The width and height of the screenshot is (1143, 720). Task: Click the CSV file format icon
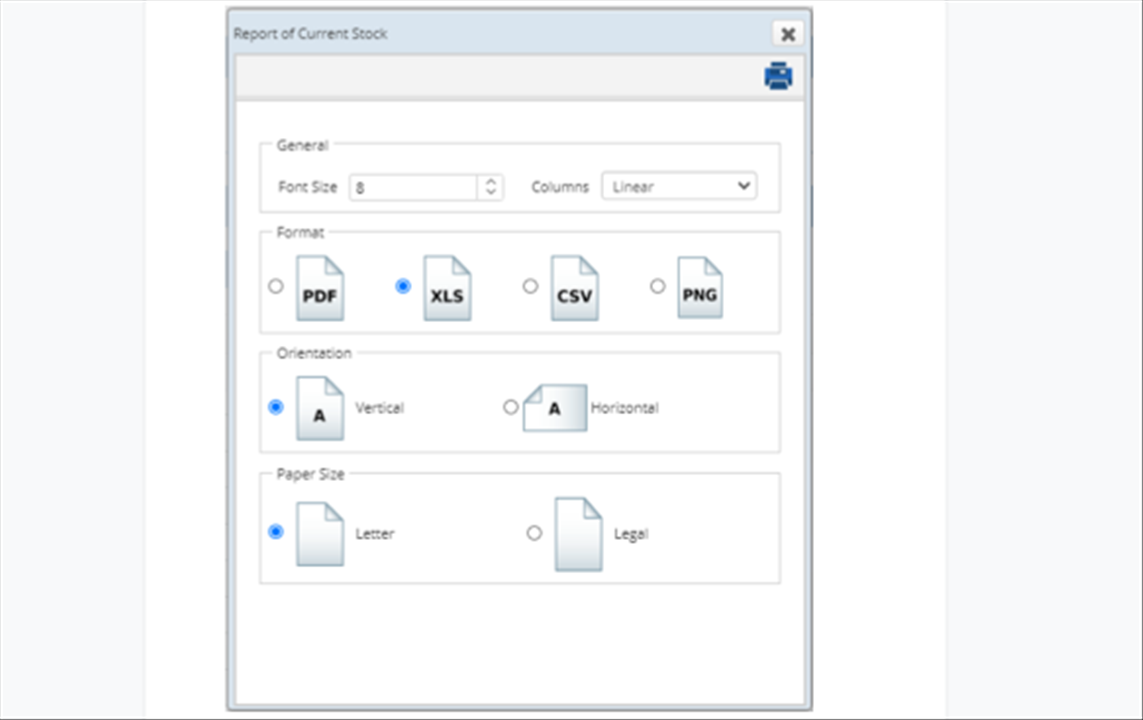(x=574, y=289)
